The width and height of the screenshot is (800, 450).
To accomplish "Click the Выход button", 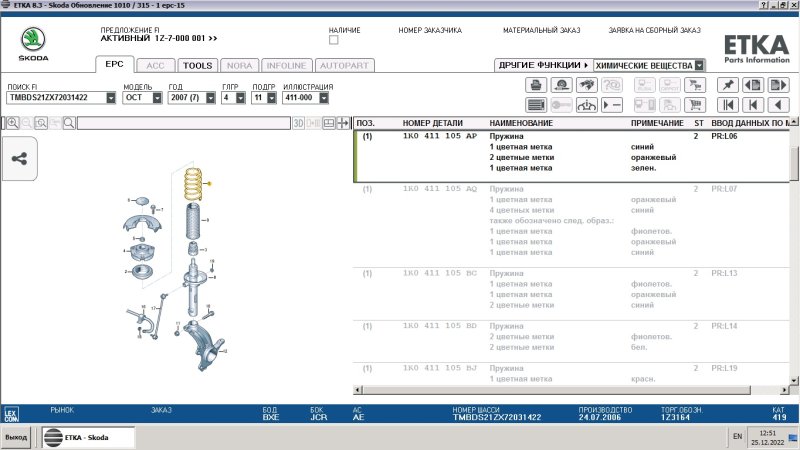I will coord(16,437).
